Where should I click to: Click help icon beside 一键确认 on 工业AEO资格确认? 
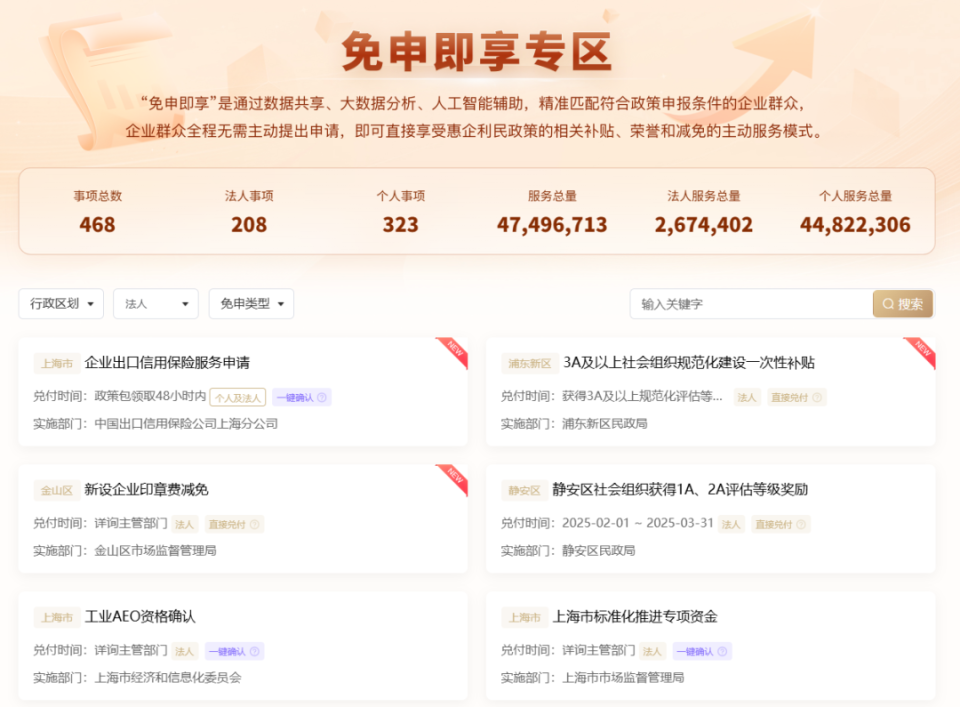click(x=255, y=652)
